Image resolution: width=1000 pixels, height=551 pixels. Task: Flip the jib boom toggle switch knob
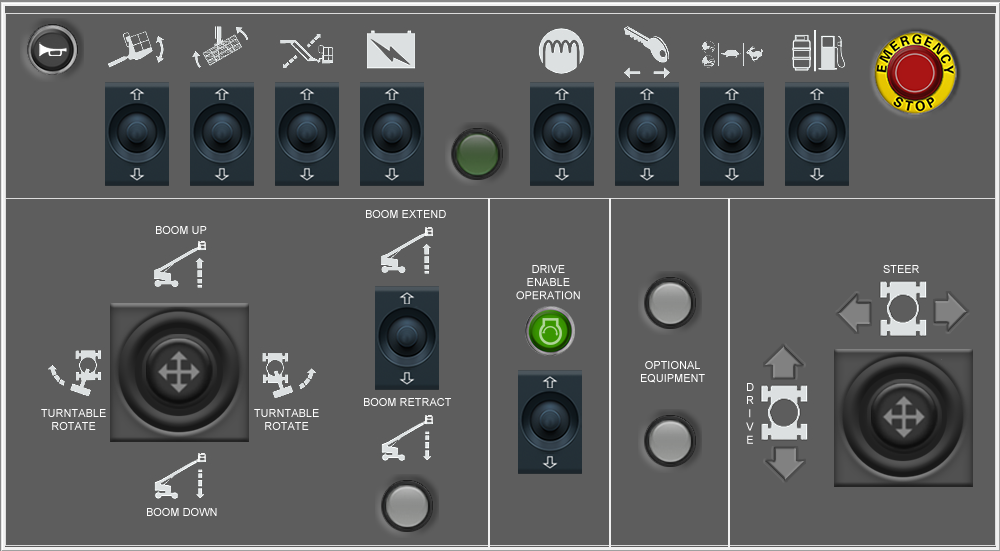point(307,133)
